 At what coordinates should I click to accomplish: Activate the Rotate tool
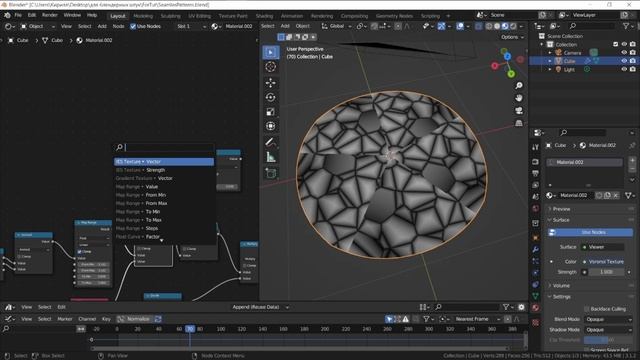pyautogui.click(x=271, y=97)
